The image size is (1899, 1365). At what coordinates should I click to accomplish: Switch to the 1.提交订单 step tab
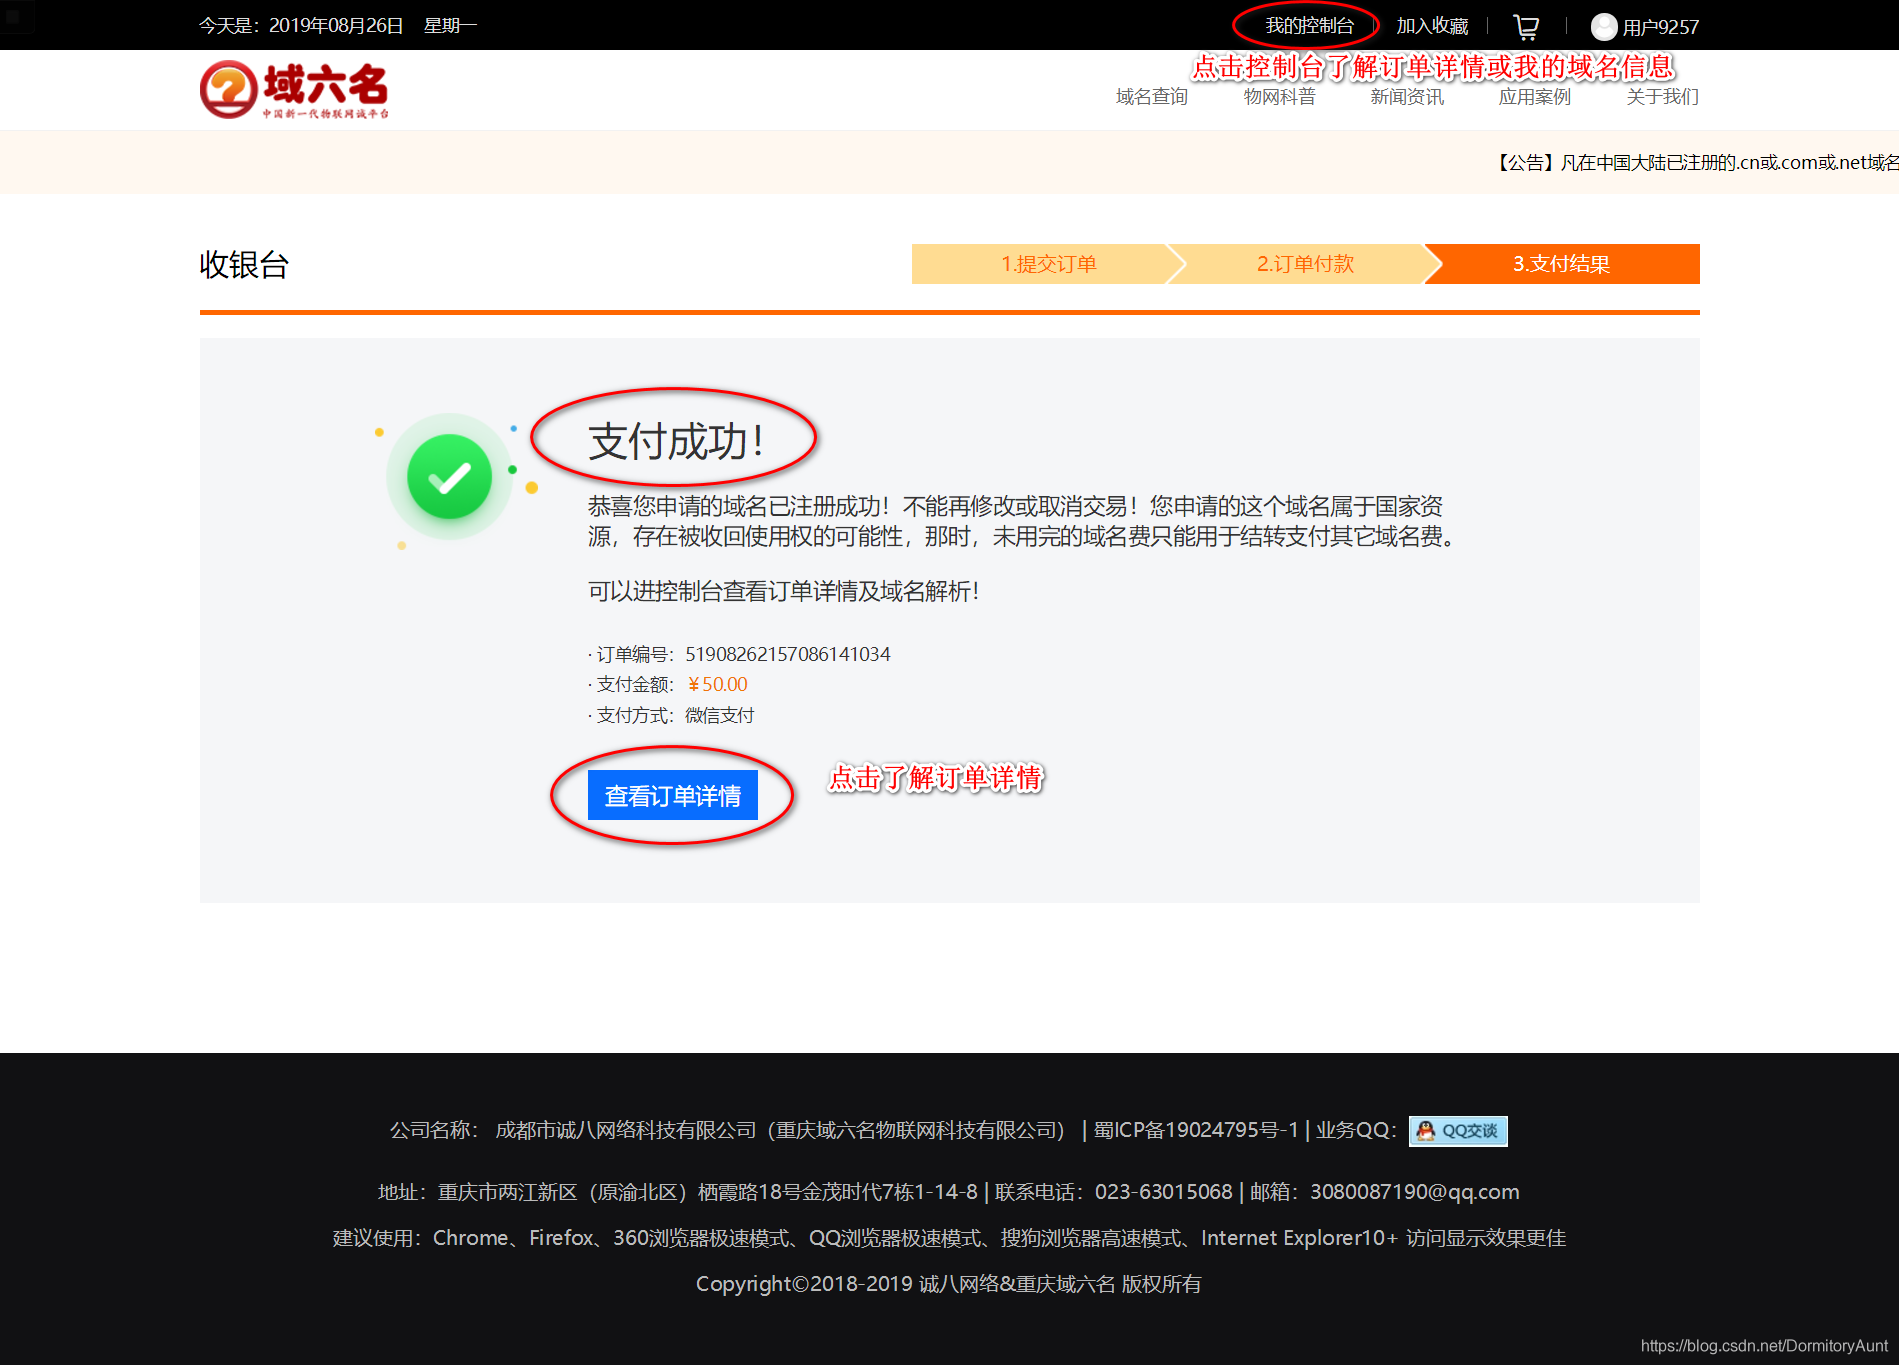point(1048,263)
